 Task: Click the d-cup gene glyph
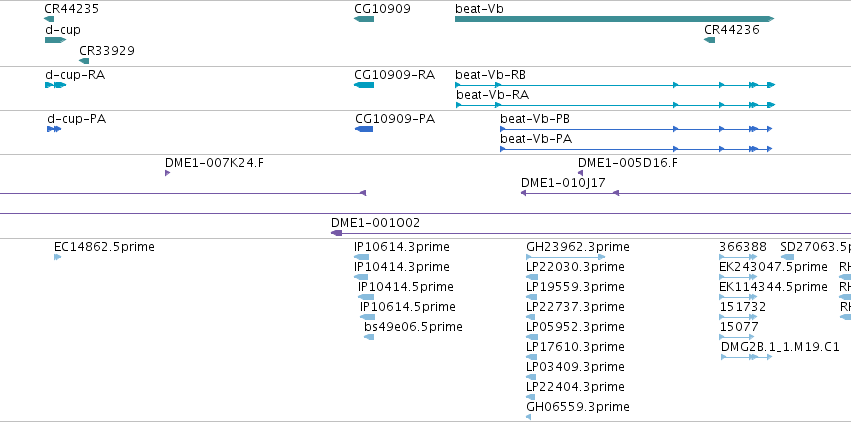(55, 40)
